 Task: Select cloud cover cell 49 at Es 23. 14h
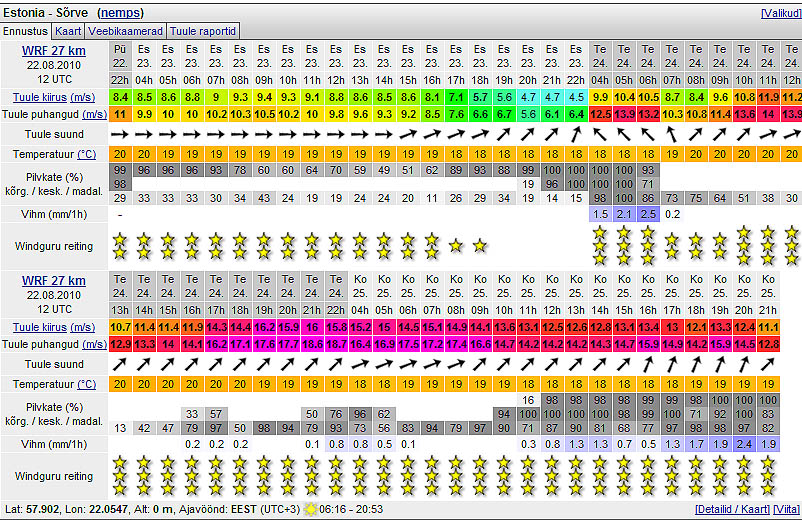384,170
